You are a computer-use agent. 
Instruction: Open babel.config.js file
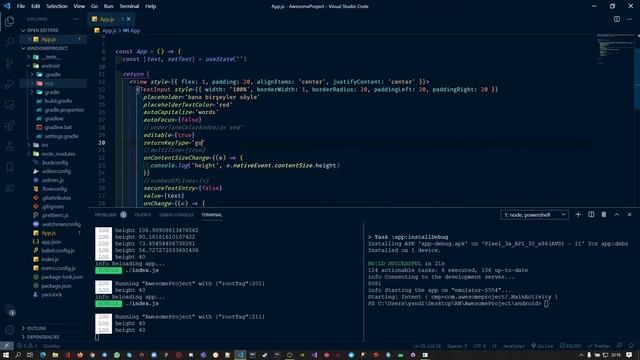tap(58, 251)
